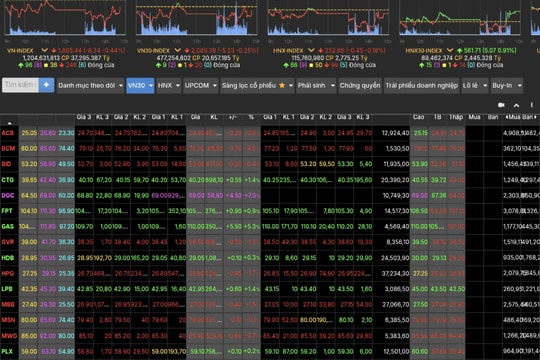Open the HNX board dropdown
Screen dimensions: 540x360
(168, 85)
